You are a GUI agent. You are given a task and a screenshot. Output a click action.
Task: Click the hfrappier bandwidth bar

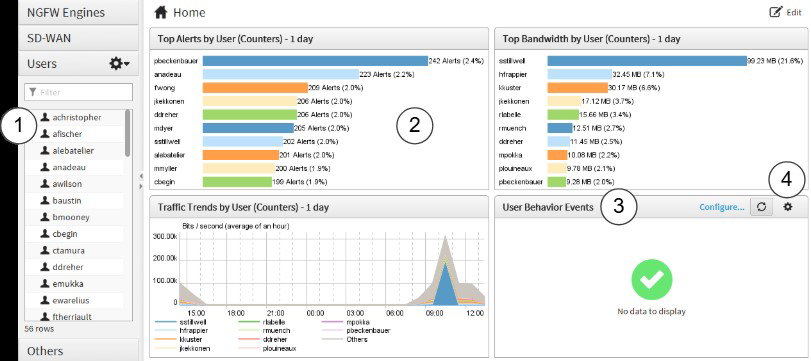[x=579, y=74]
